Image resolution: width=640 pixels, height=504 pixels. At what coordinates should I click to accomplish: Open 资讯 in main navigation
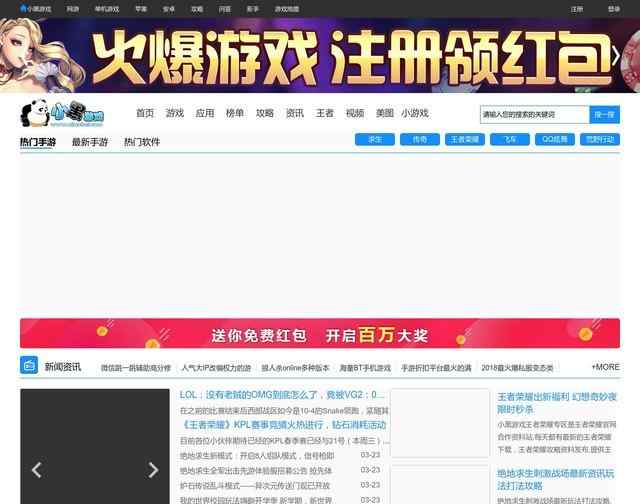(295, 113)
